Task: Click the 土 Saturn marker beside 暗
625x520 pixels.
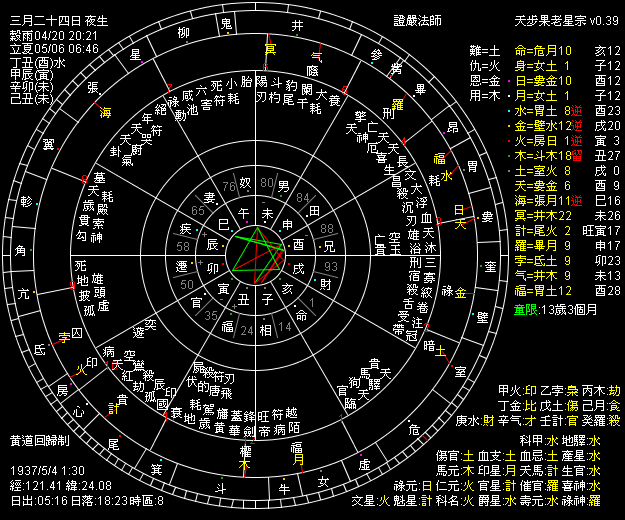Action: click(x=441, y=350)
